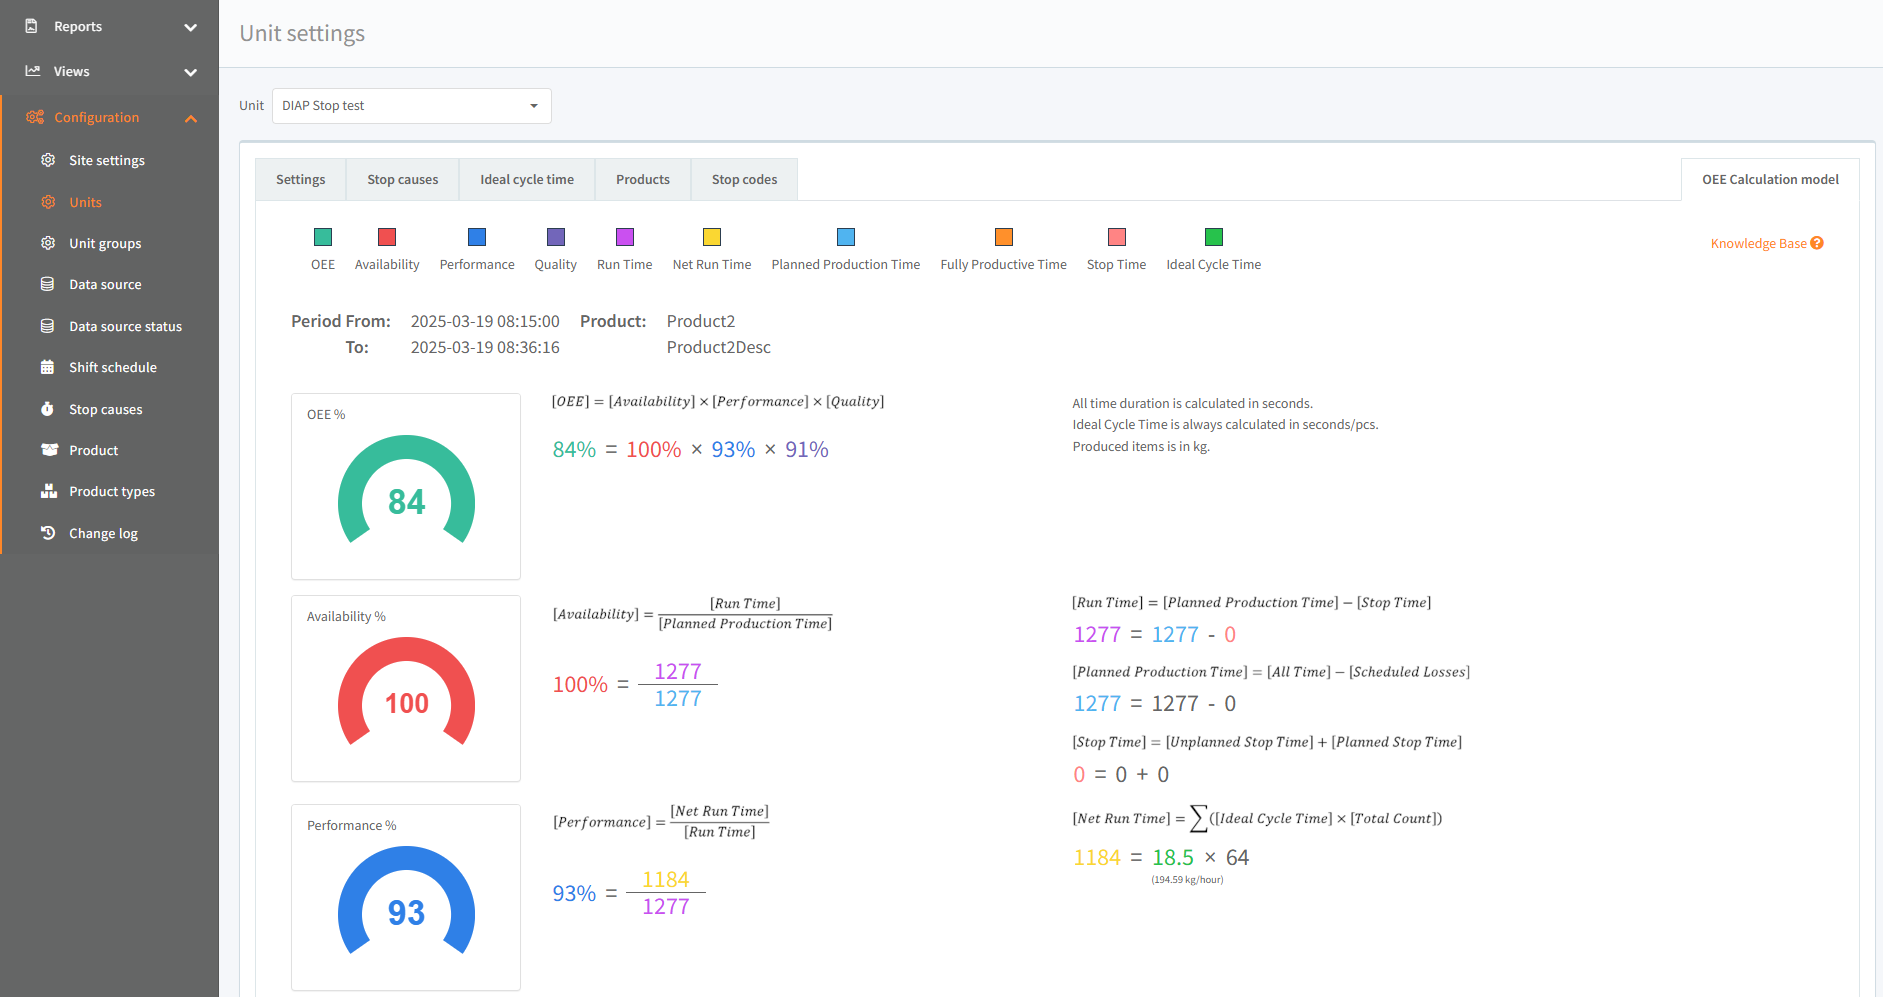Click the Stop causes label in sidebar

pos(106,410)
